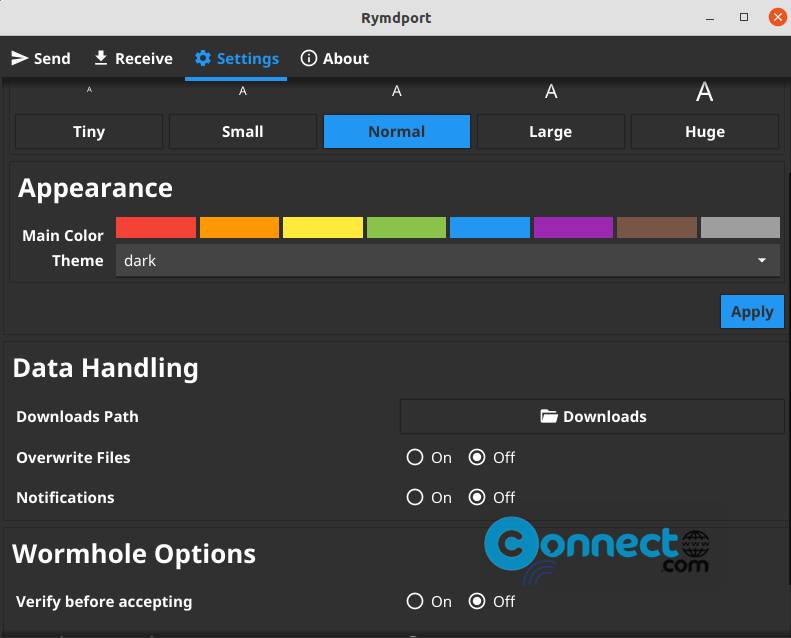Click the Receive download arrow icon
Screen dimensions: 791x638
click(x=101, y=58)
